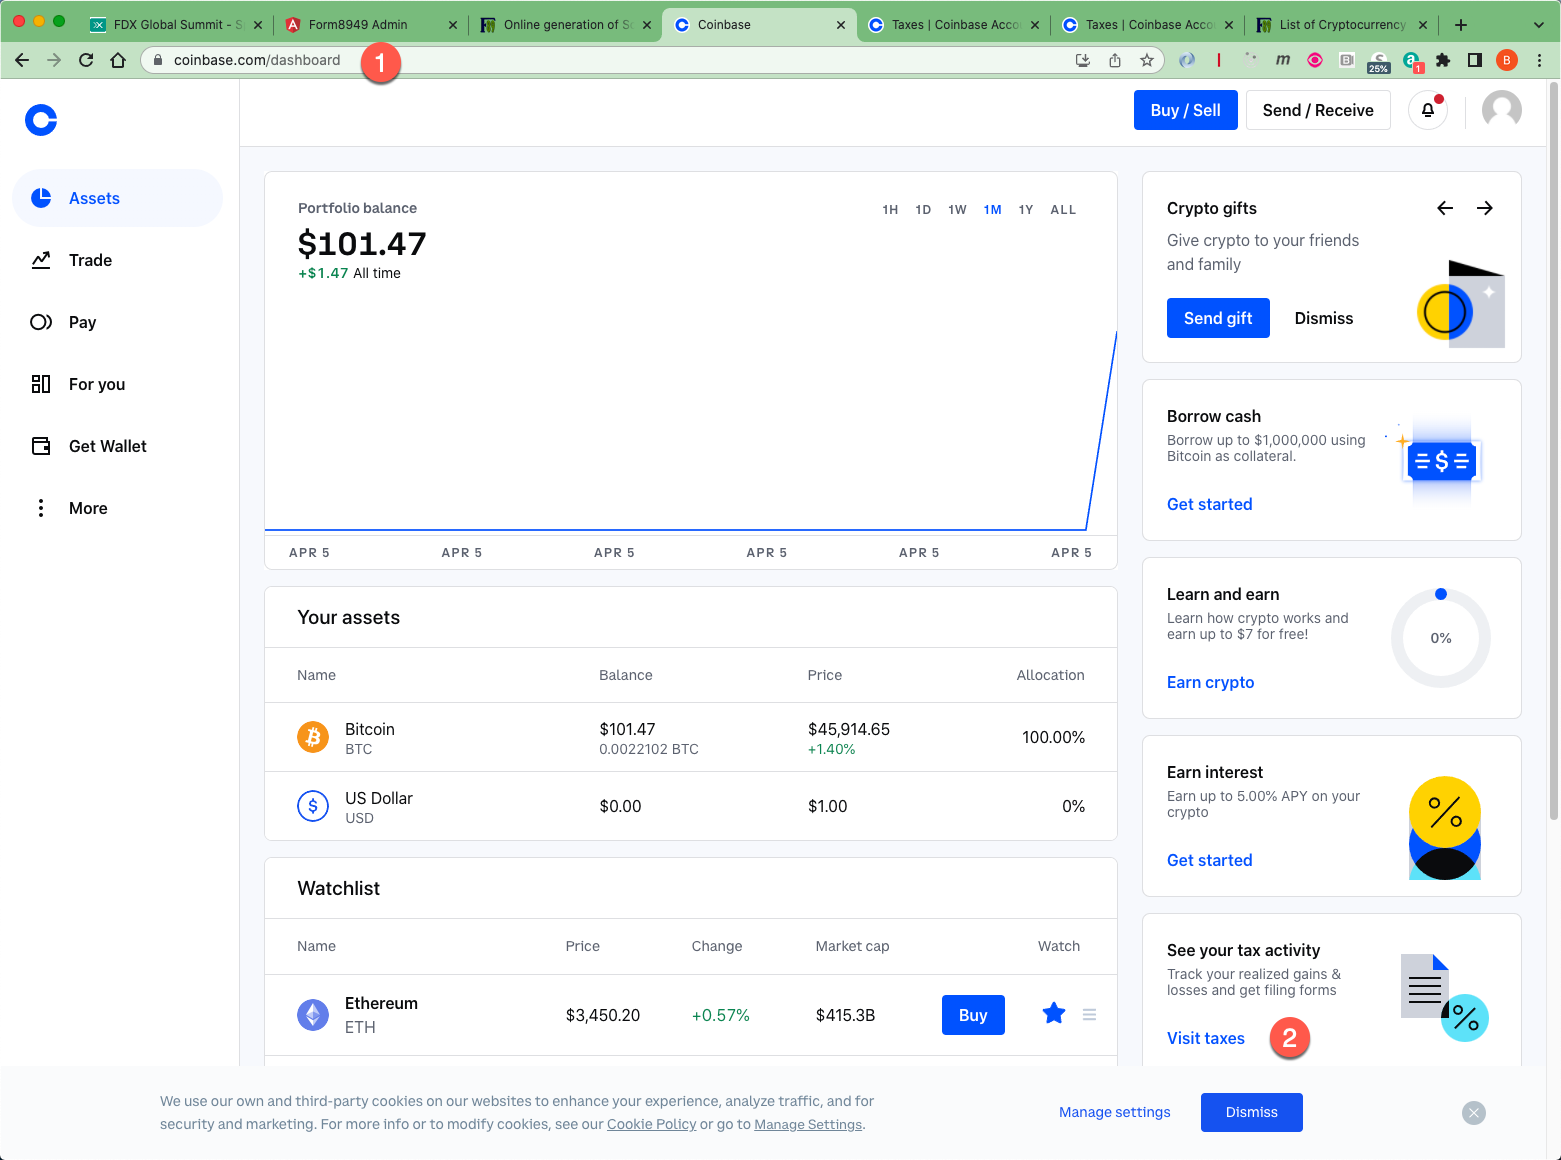This screenshot has height=1160, width=1561.
Task: Open the Chrome extensions puzzle icon
Action: (1443, 60)
